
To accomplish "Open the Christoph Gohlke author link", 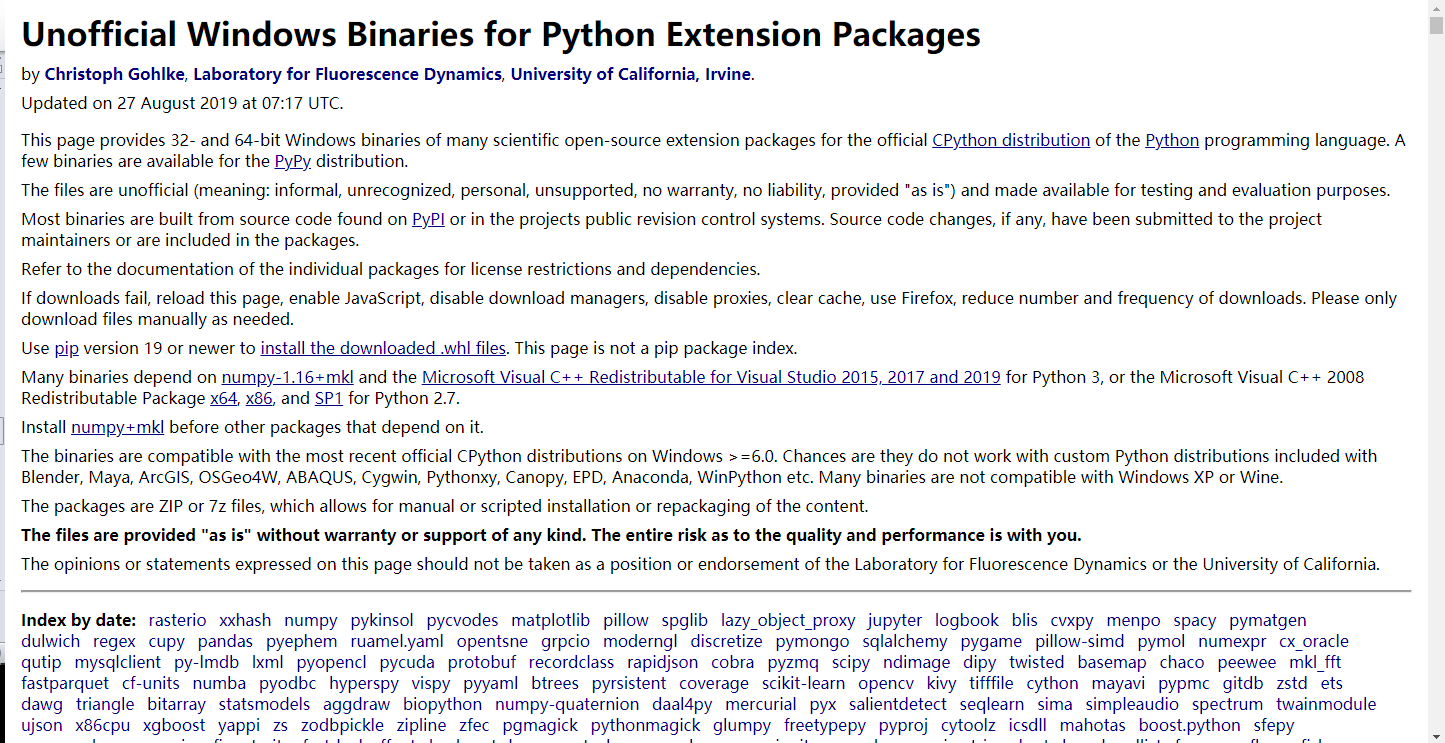I will click(x=117, y=74).
